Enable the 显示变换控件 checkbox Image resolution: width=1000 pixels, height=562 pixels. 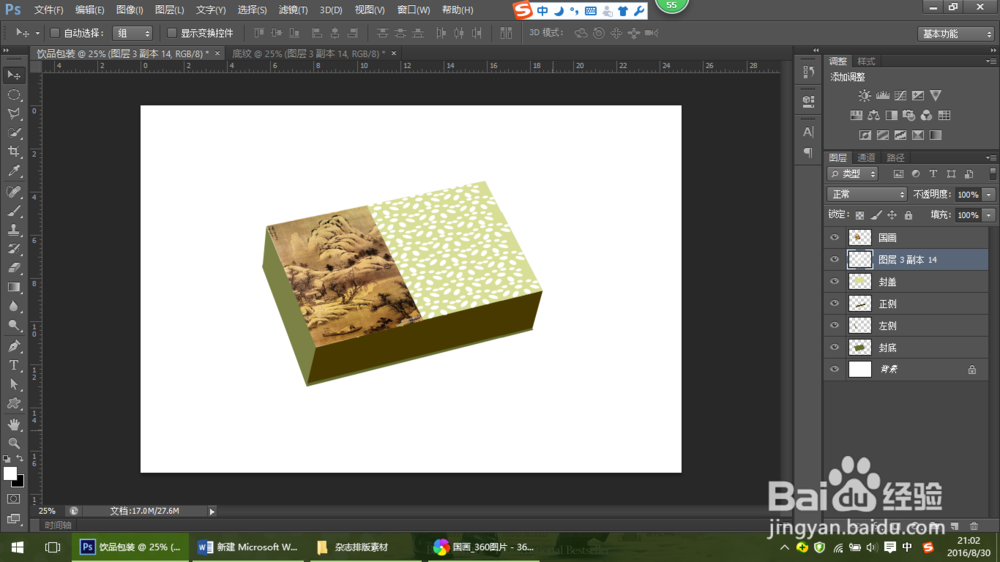(172, 33)
